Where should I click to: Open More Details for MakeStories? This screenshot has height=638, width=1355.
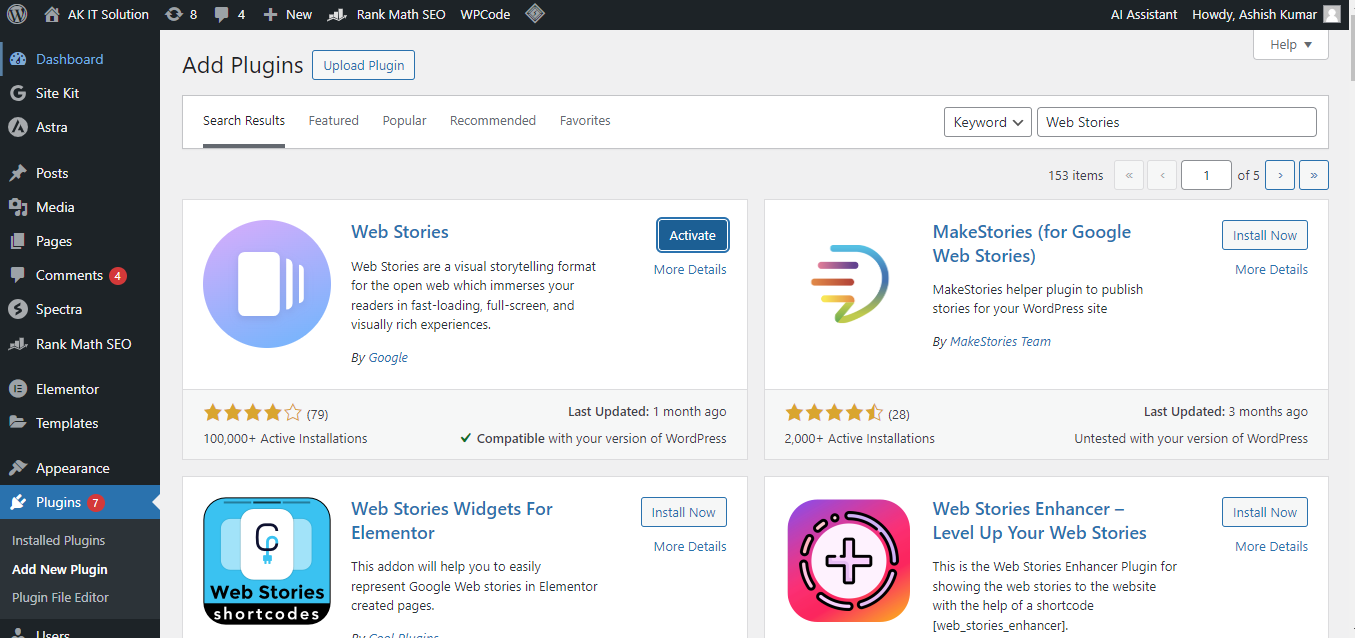[1271, 270]
